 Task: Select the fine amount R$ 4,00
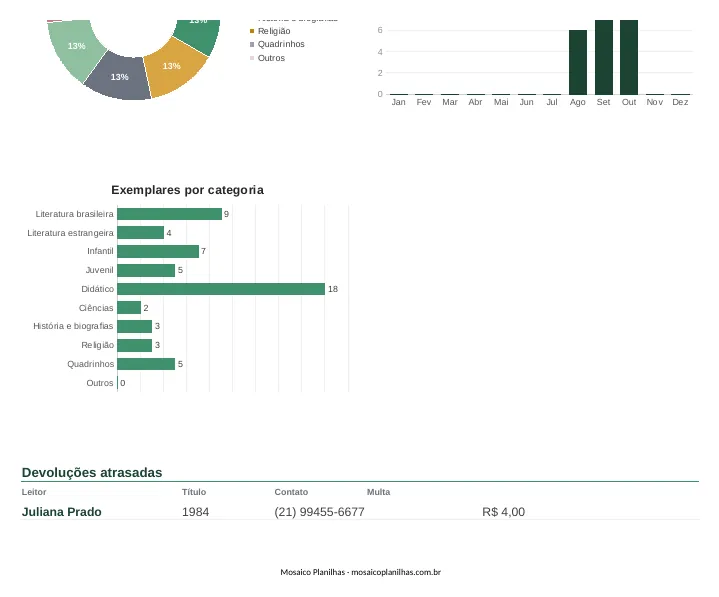tap(503, 512)
